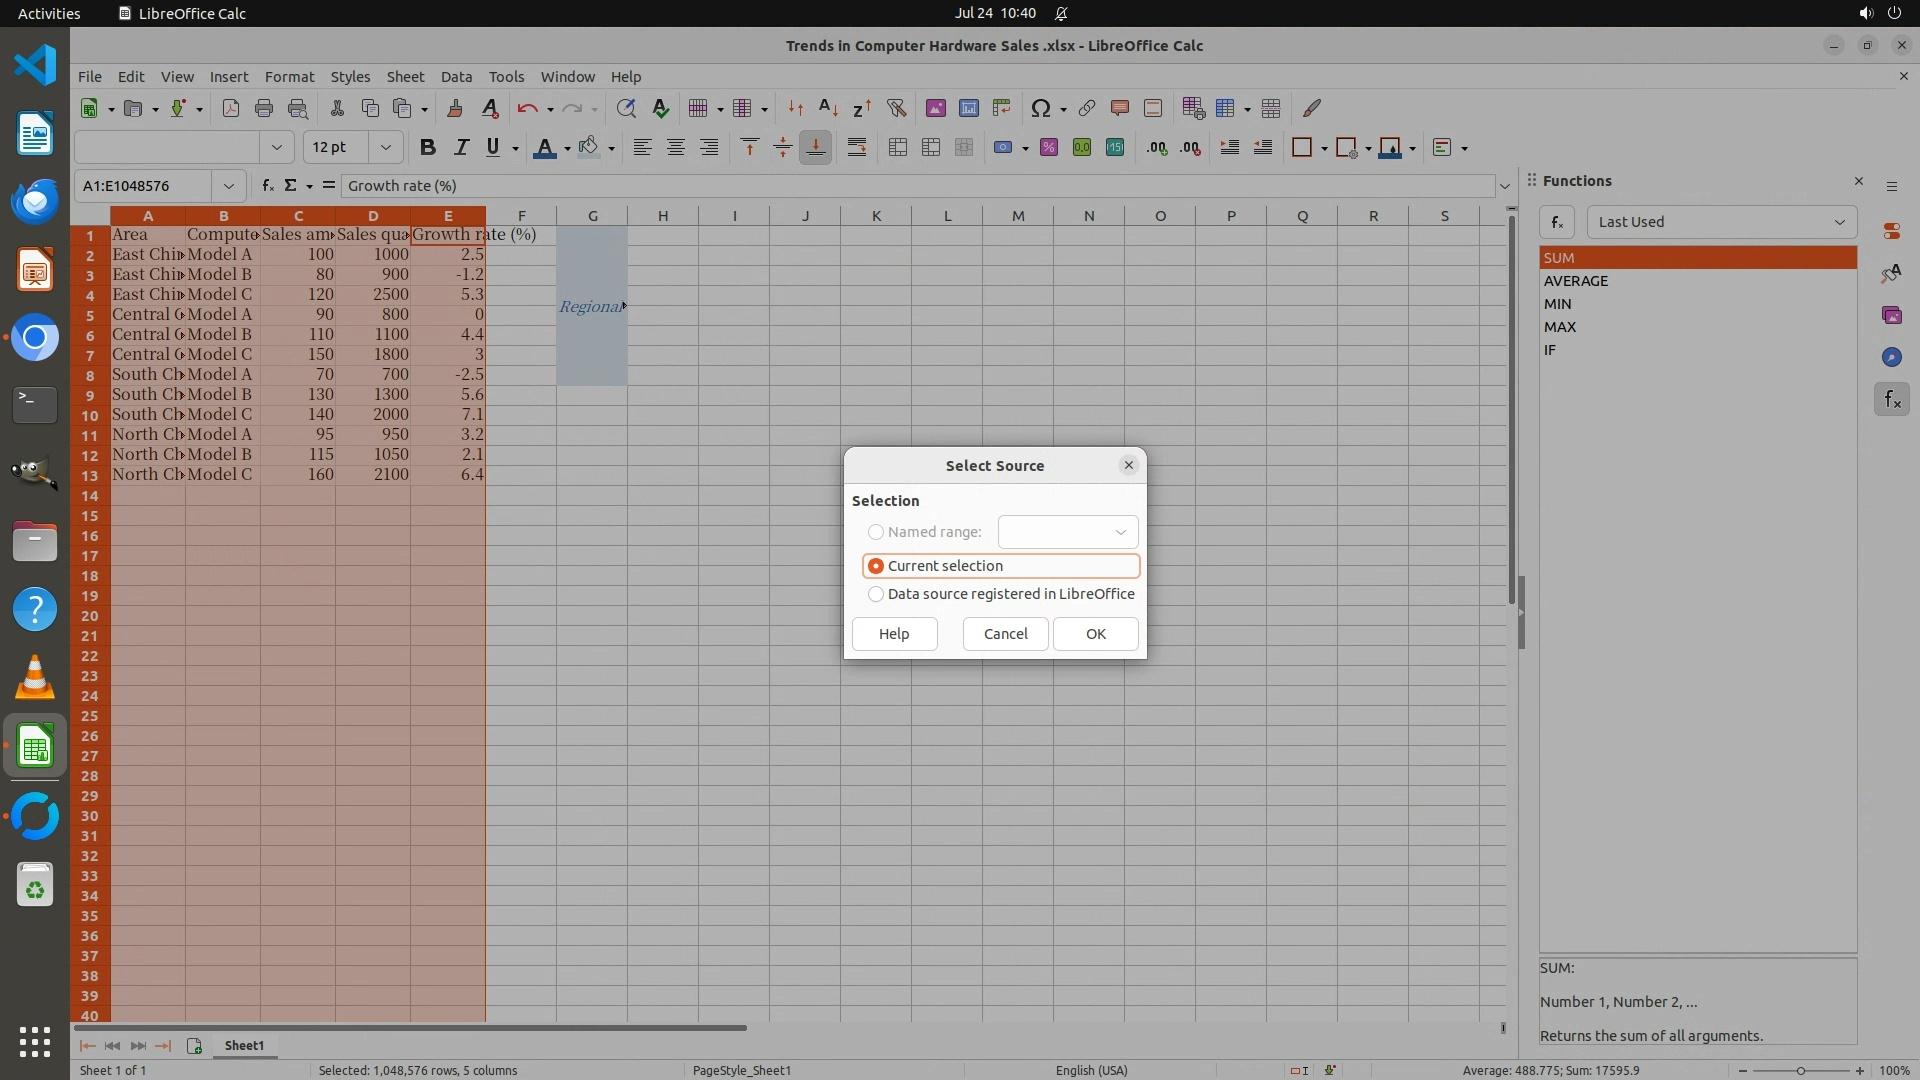Click the Italic formatting icon
The width and height of the screenshot is (1920, 1080).
click(x=461, y=148)
